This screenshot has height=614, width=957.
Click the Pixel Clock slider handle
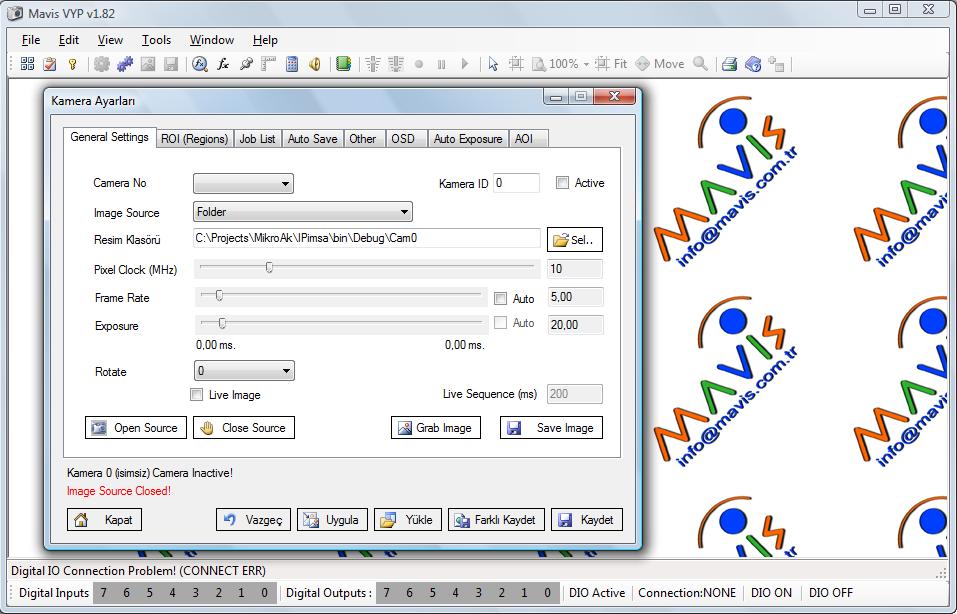(x=269, y=267)
